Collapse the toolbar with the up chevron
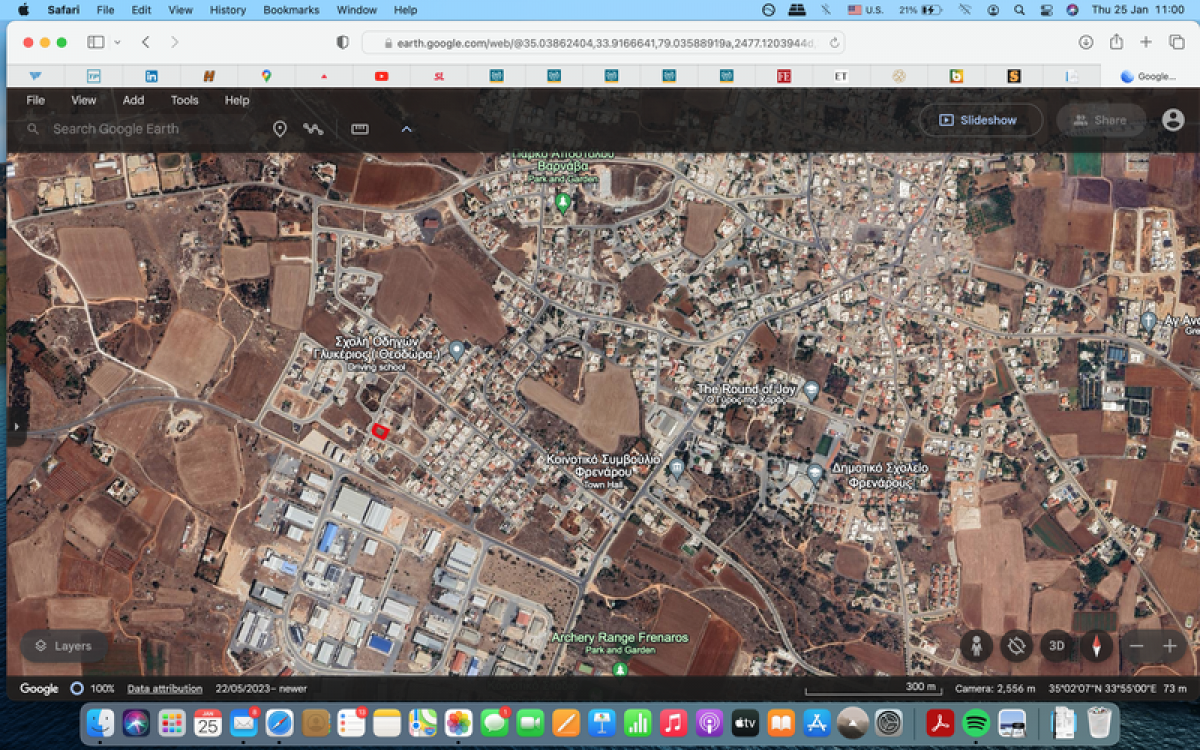This screenshot has width=1200, height=750. click(x=406, y=129)
